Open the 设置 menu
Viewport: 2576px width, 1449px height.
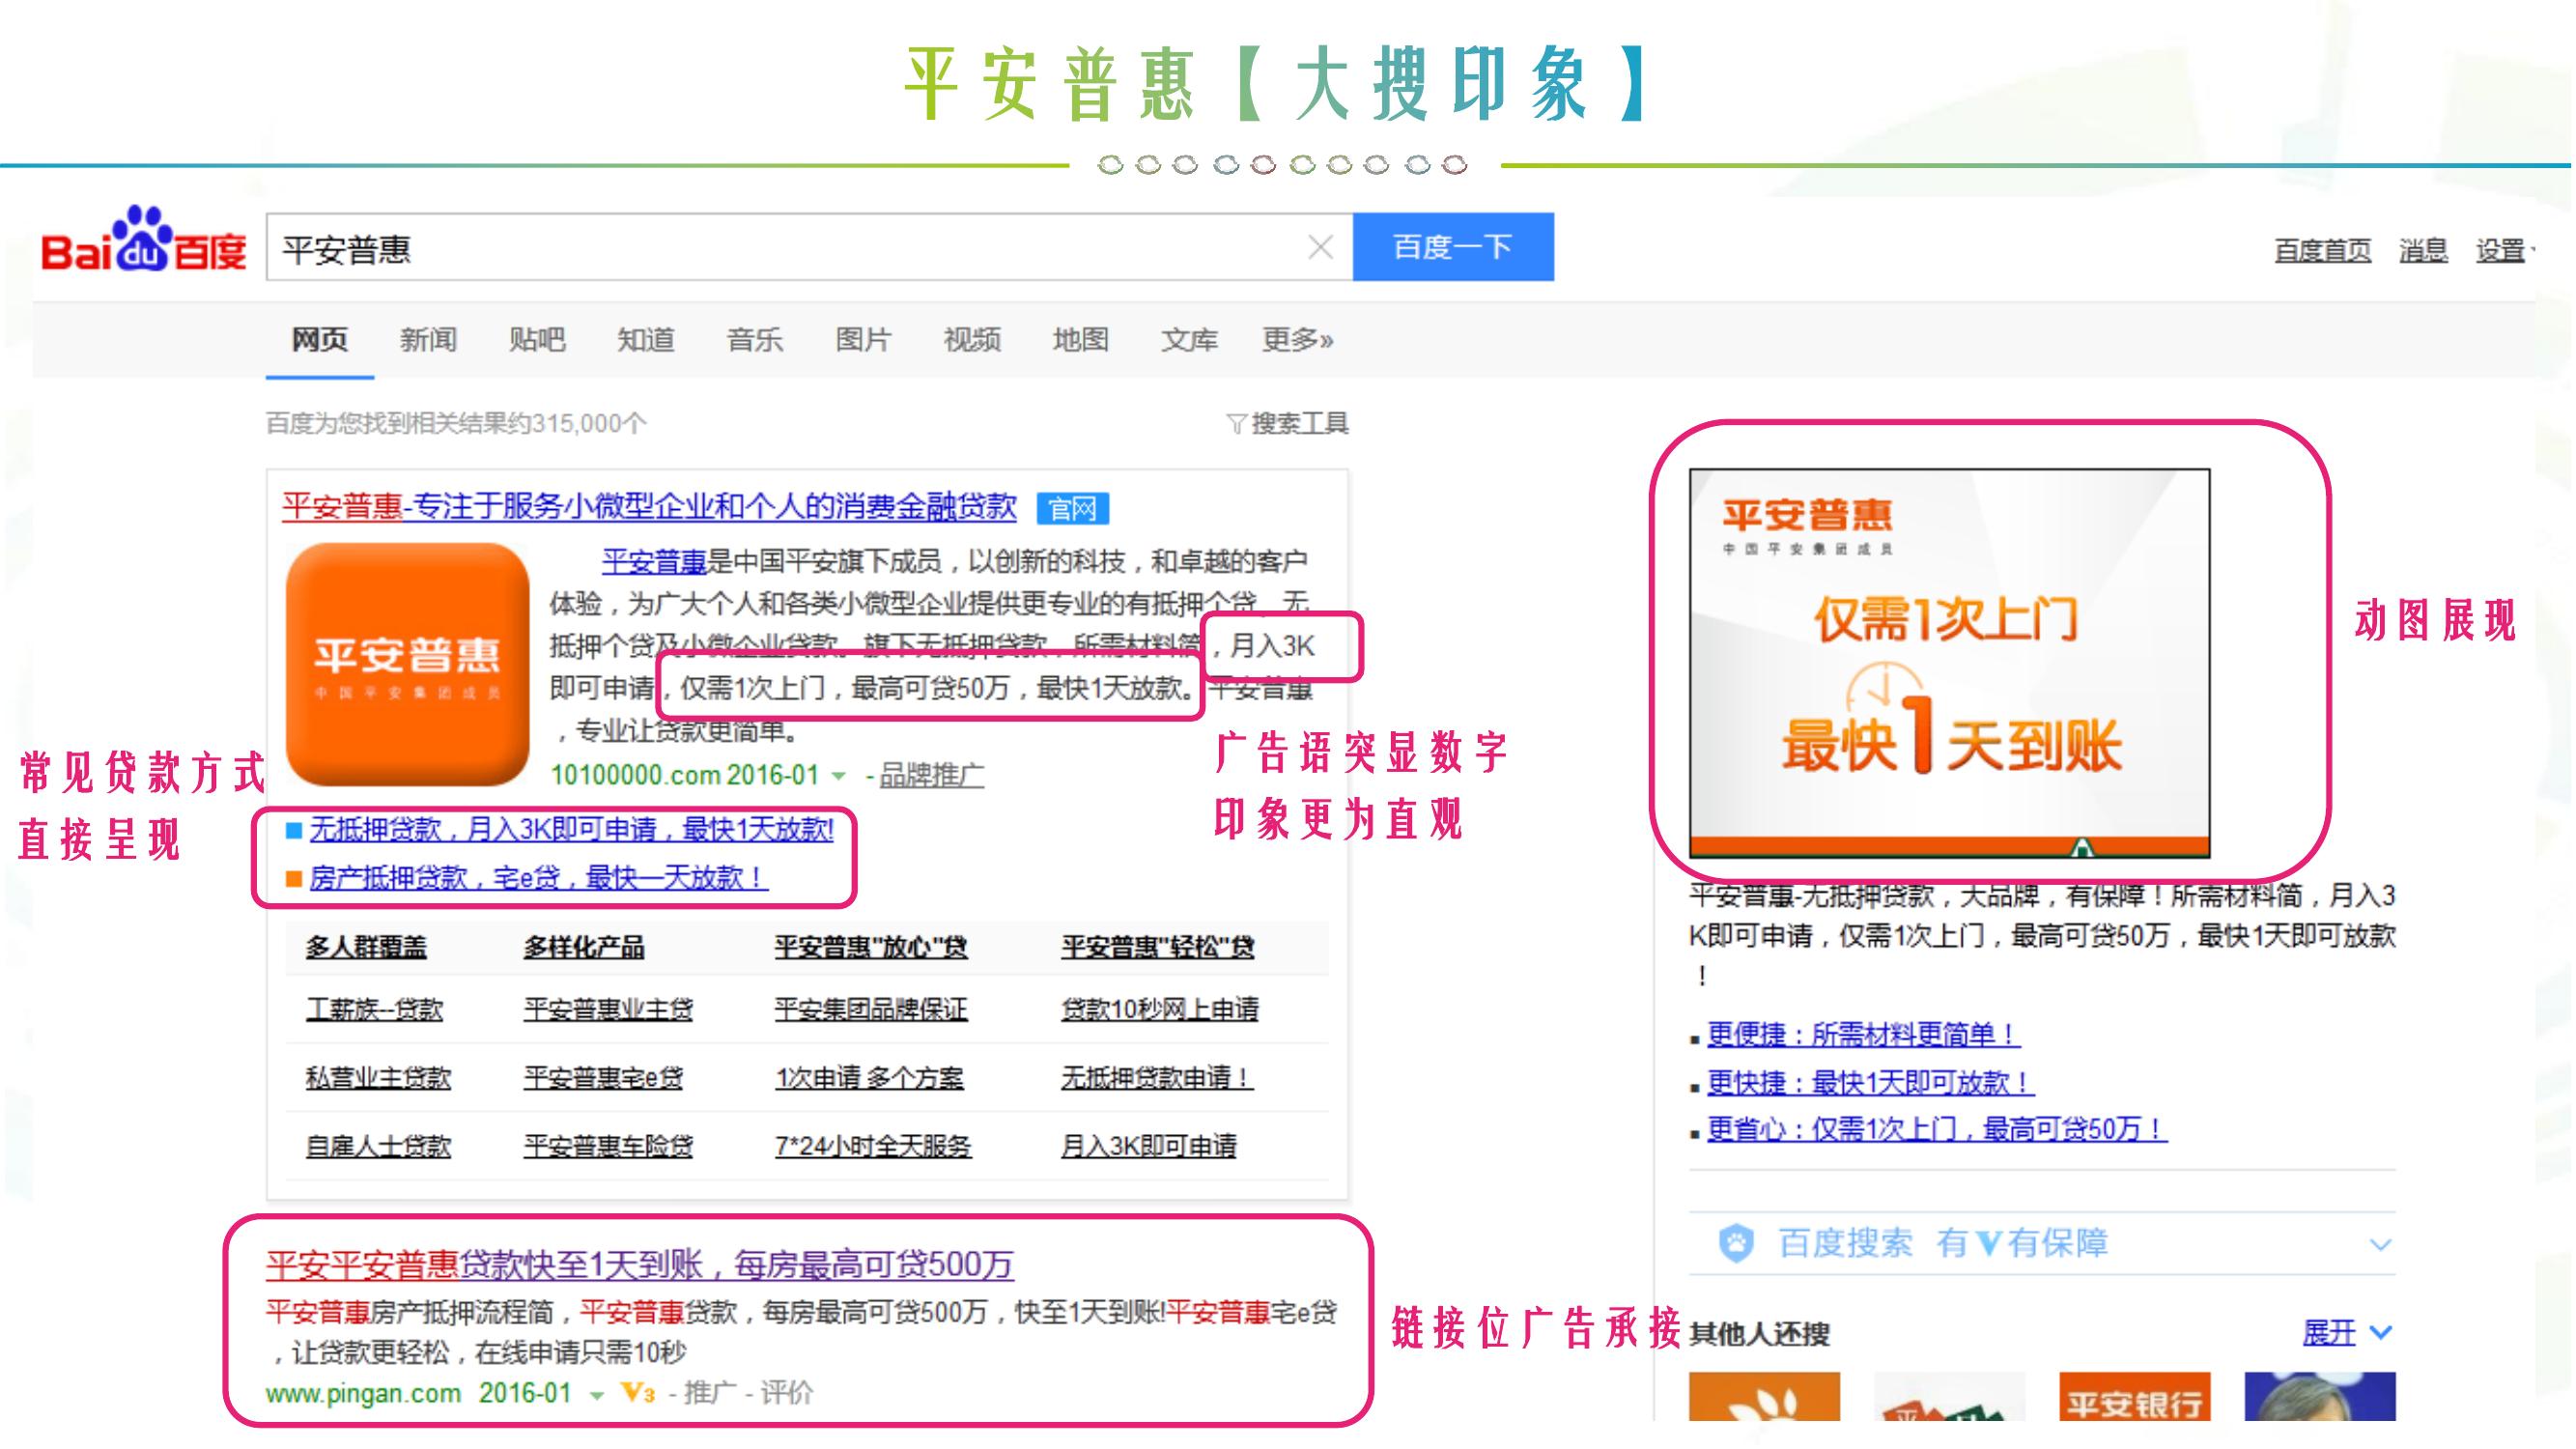coord(2503,250)
